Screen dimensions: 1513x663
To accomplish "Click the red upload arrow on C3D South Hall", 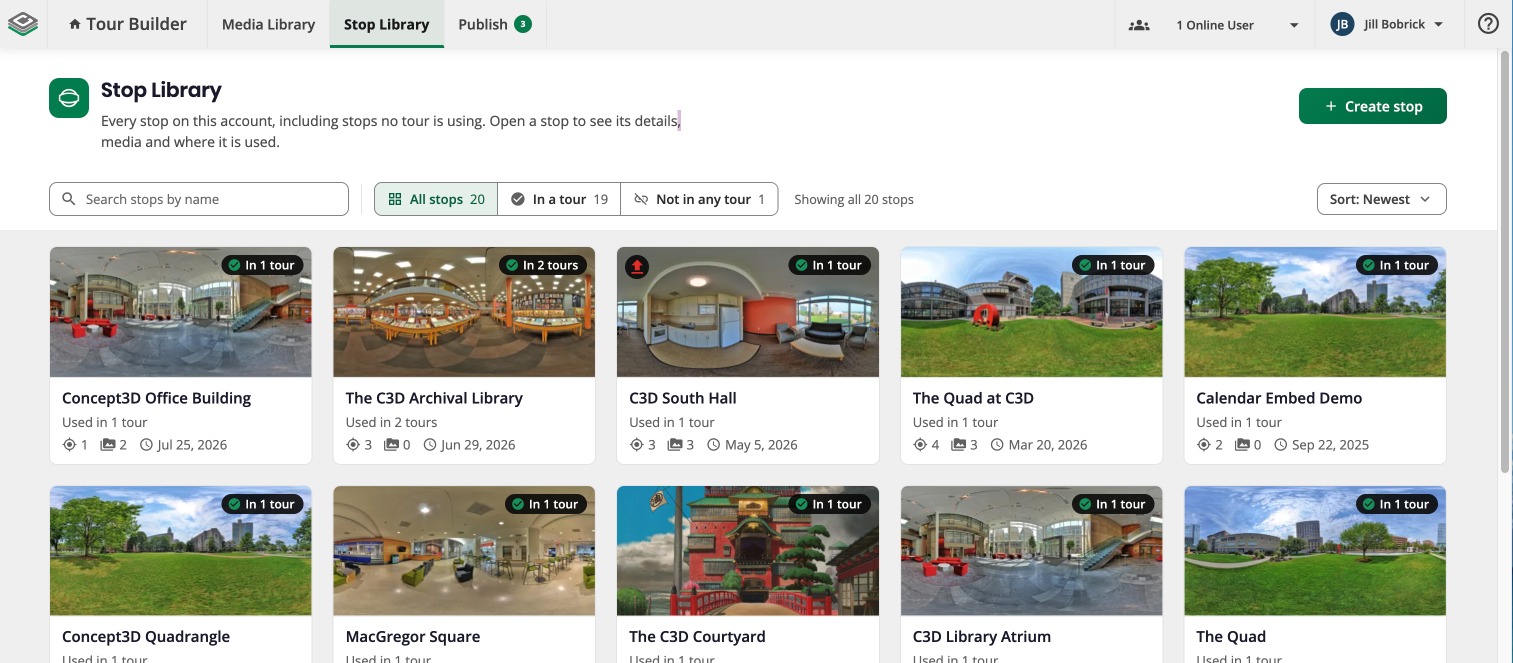I will click(x=637, y=266).
